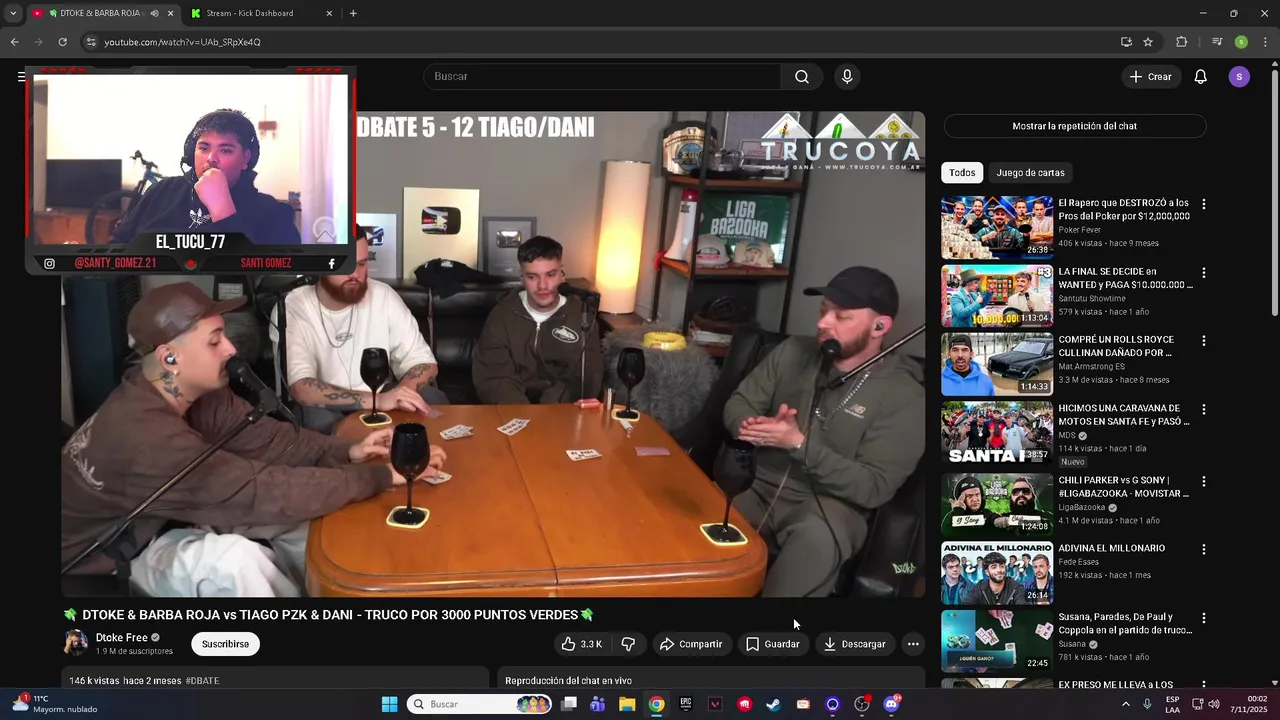Focus the YouTube Buscar search field

tap(603, 77)
